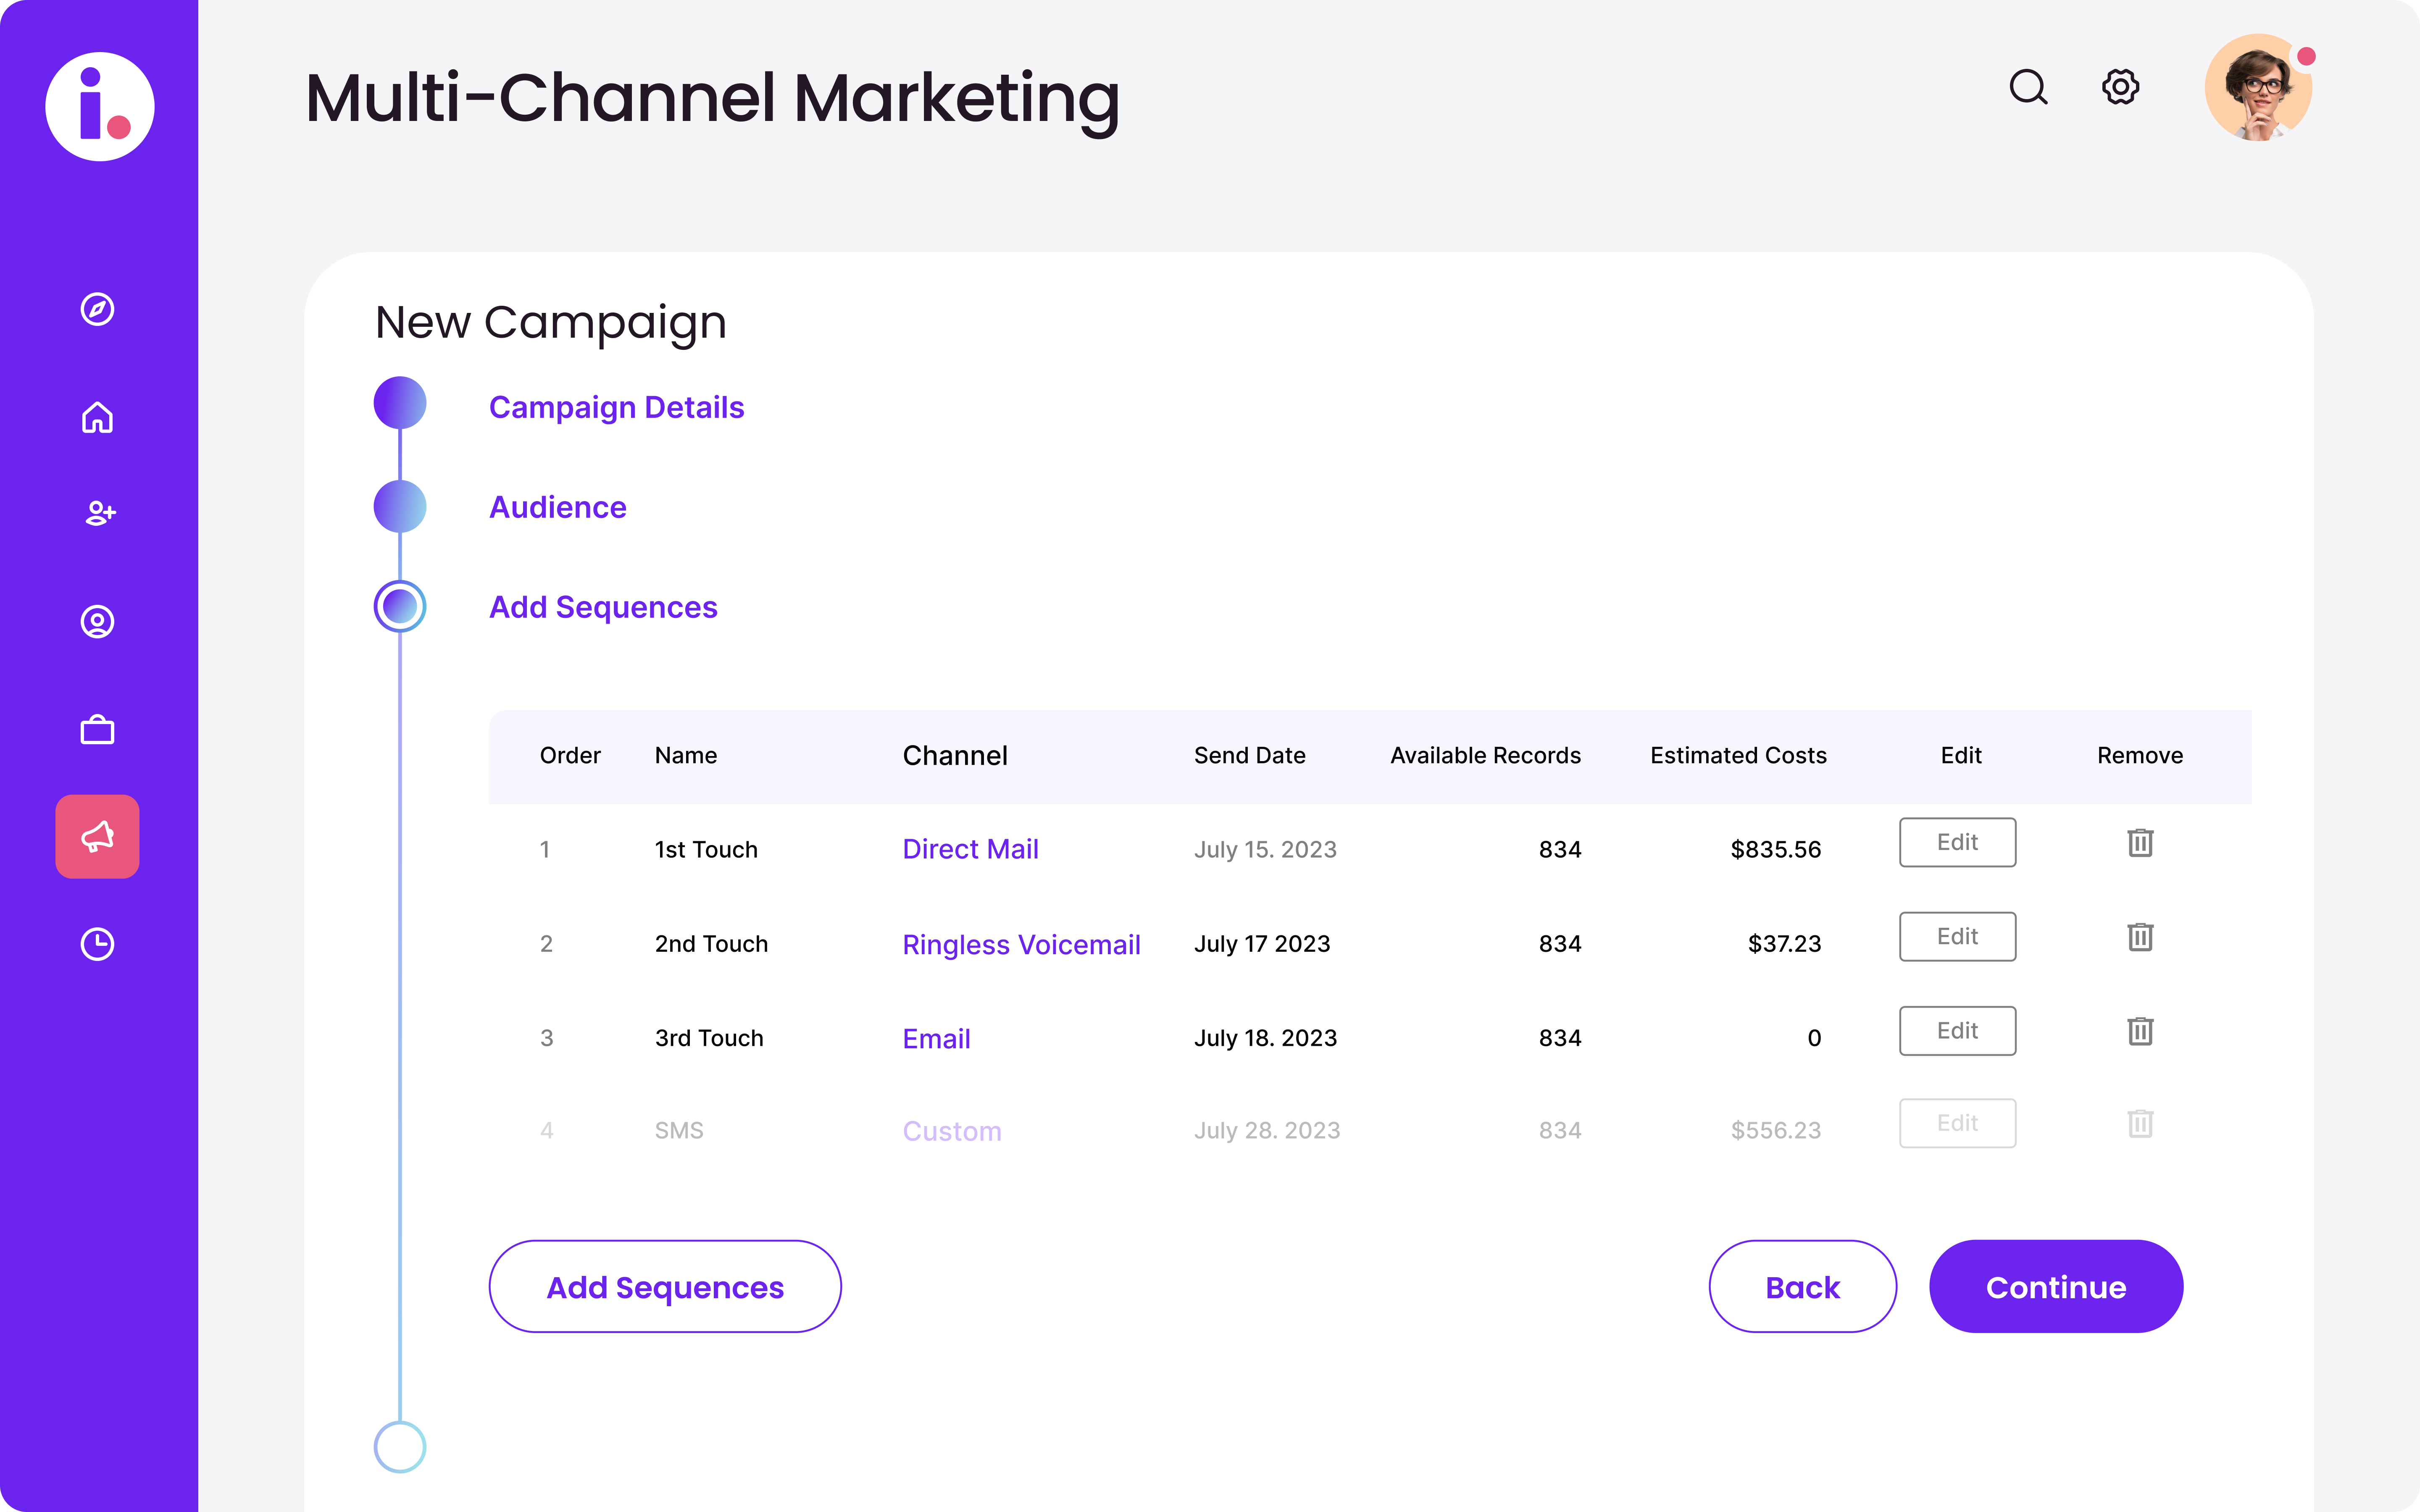Open the clock history sidebar icon
The image size is (2420, 1512).
click(97, 944)
